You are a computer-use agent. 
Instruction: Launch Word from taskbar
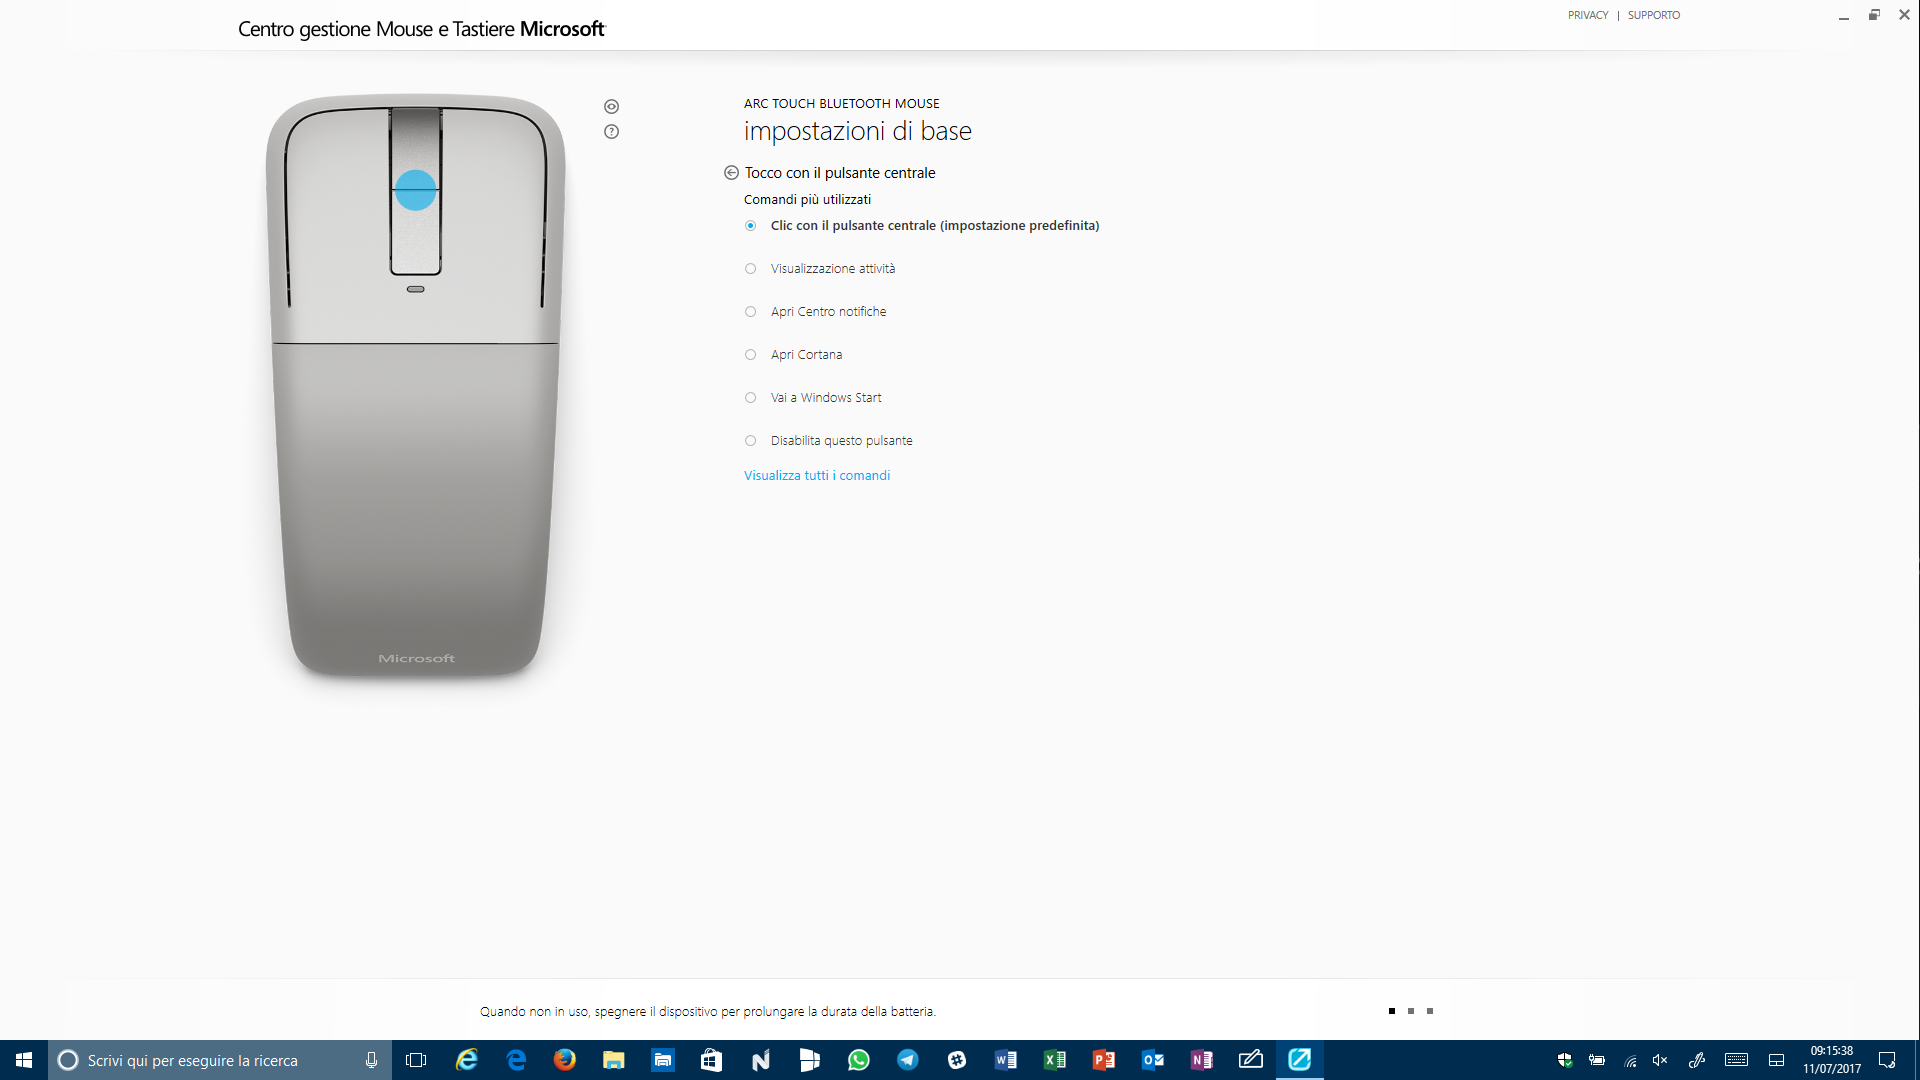tap(1006, 1060)
